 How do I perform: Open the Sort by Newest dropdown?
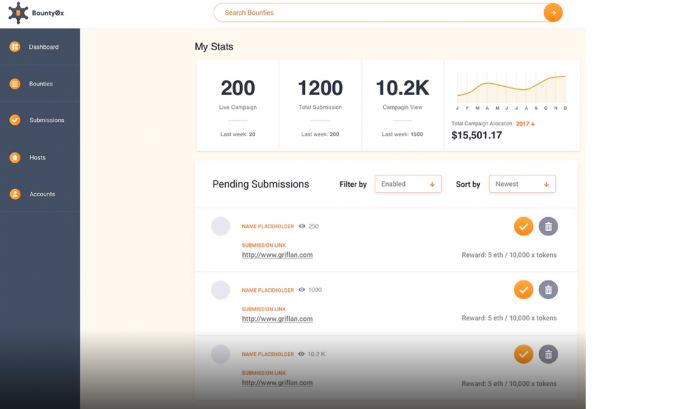click(522, 184)
